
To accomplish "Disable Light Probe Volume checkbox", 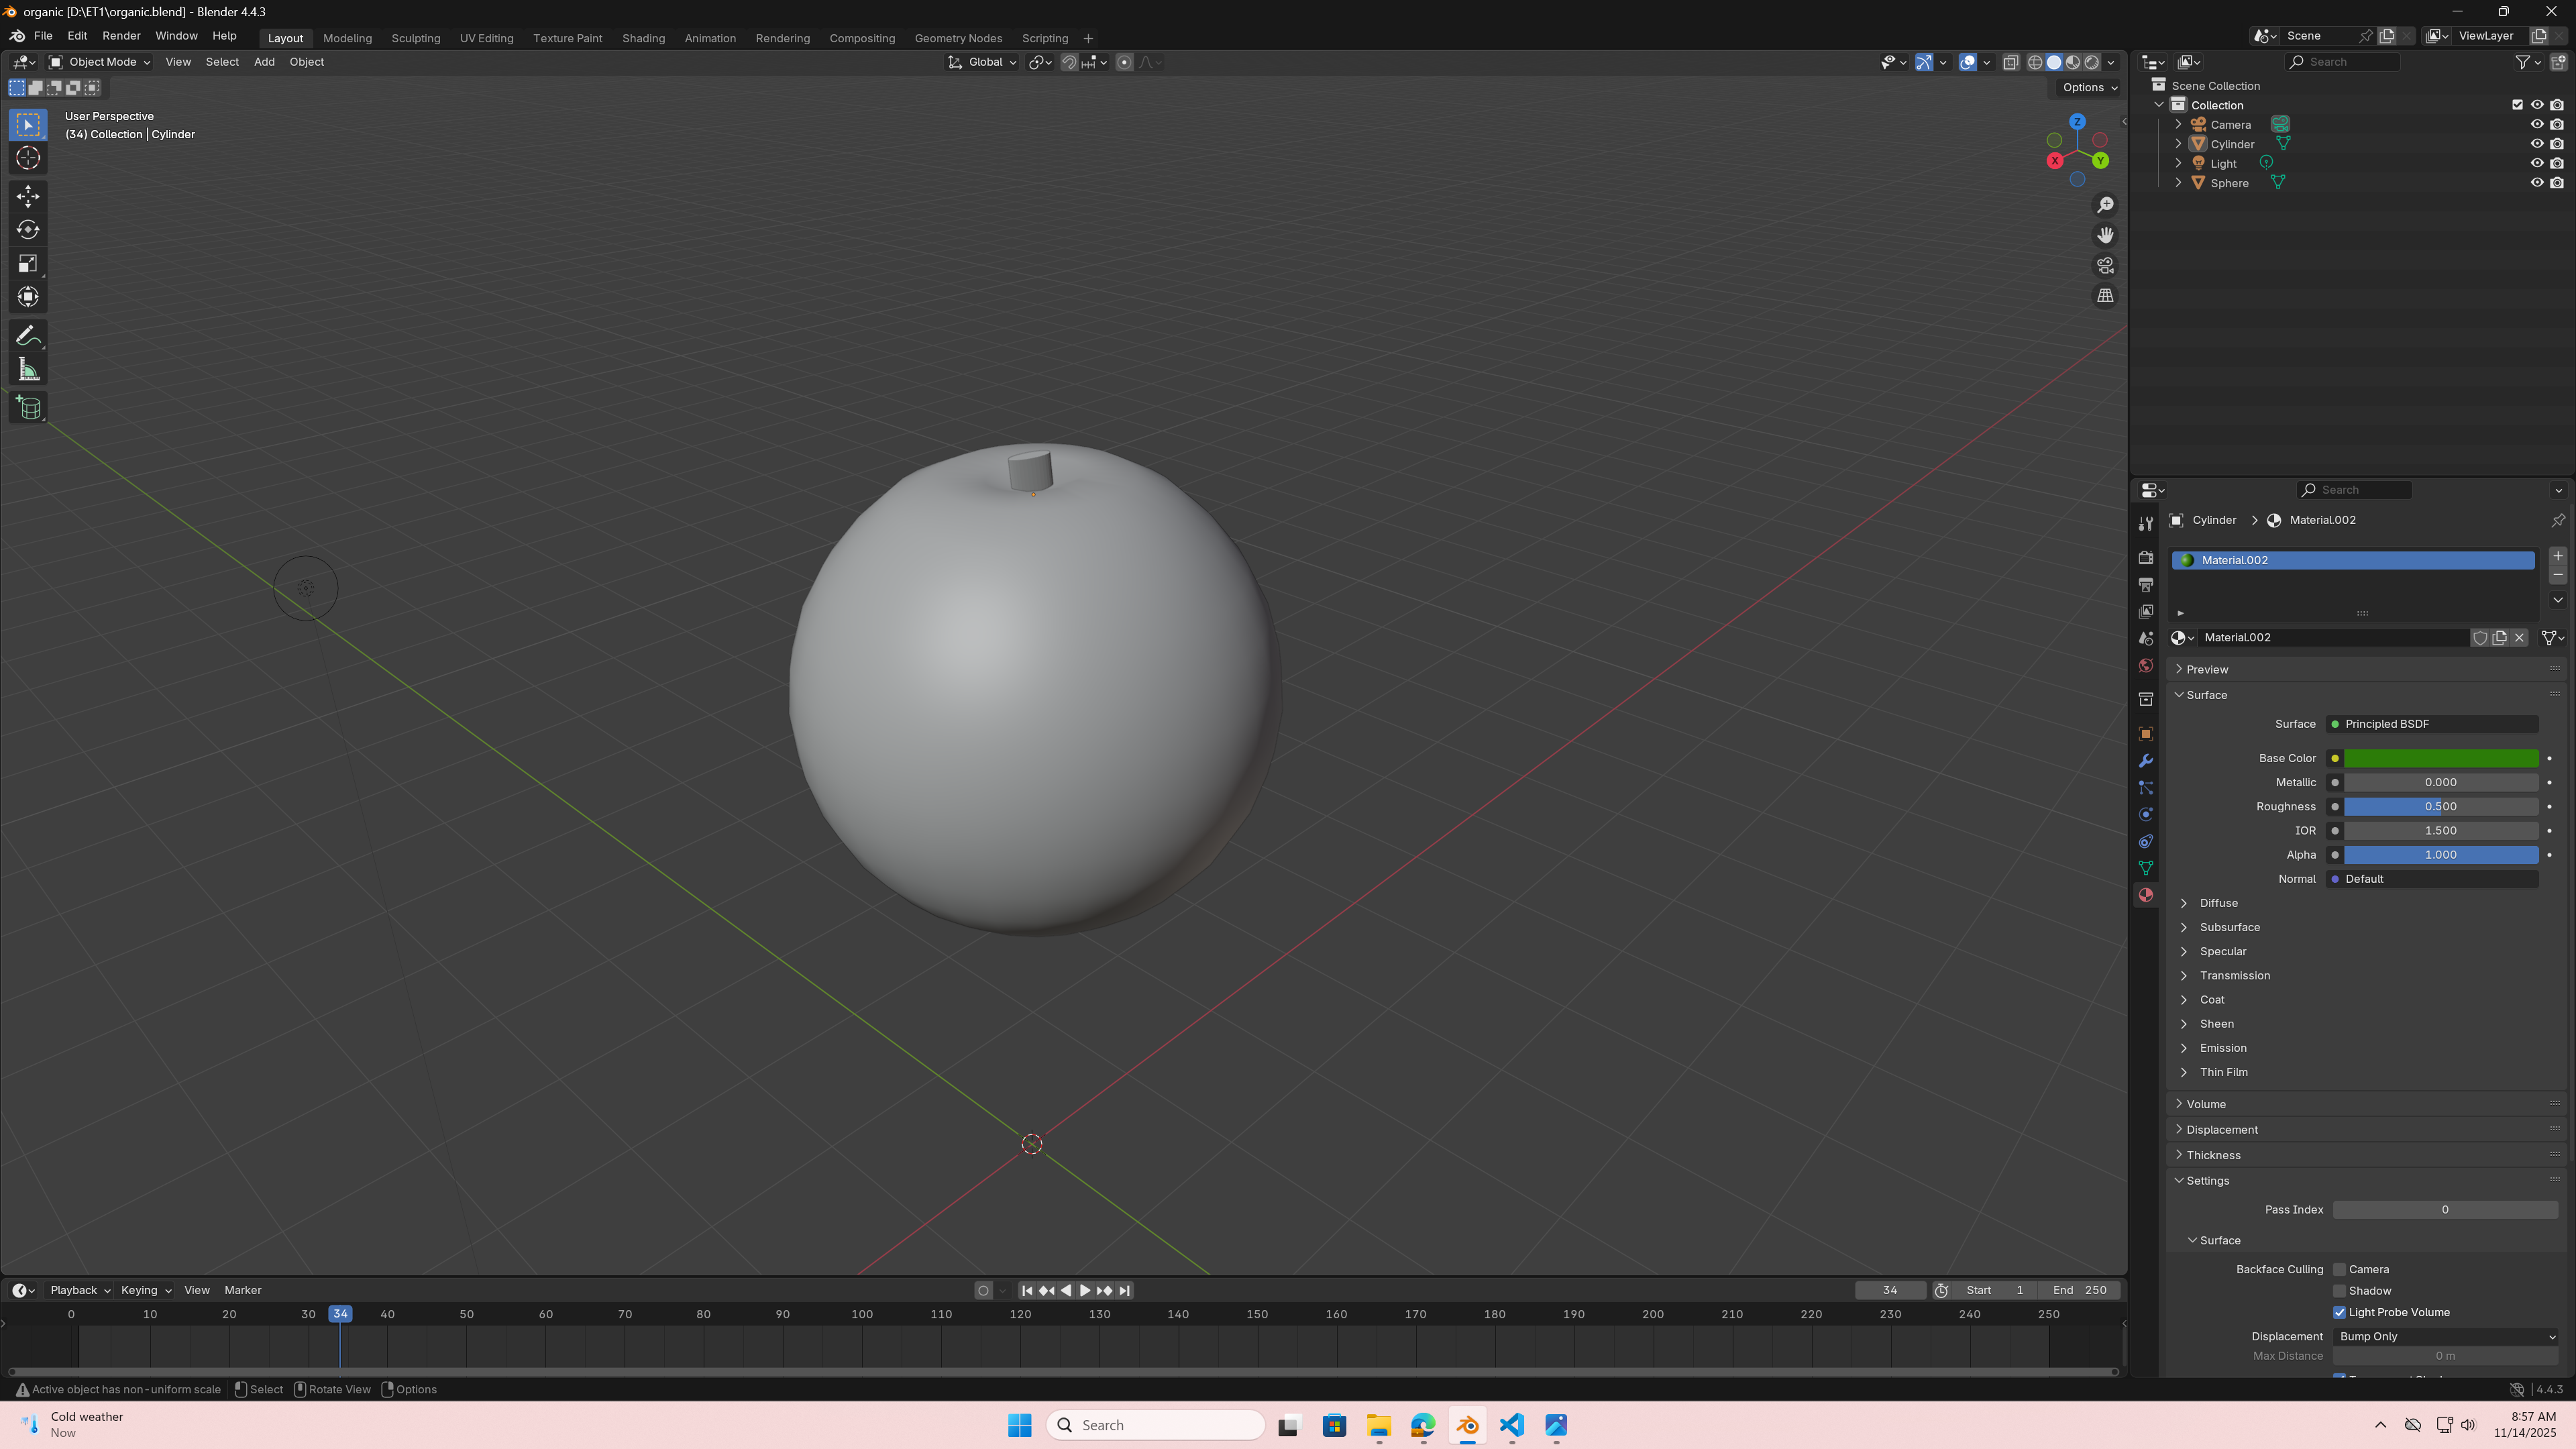I will pos(2339,1312).
